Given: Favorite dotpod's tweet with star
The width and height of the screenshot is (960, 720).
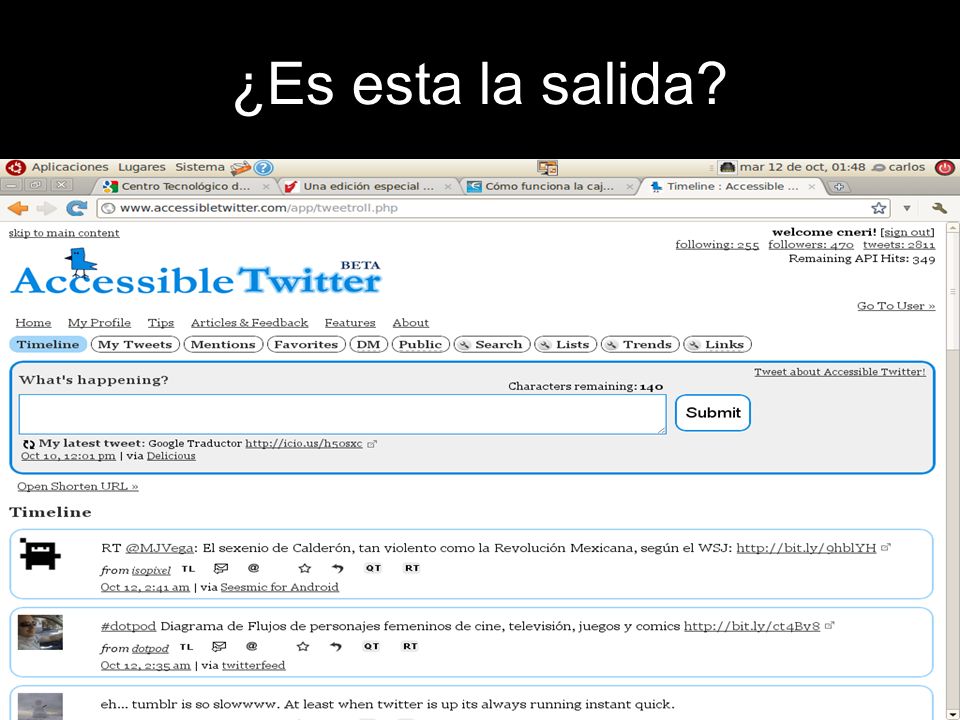Looking at the screenshot, I should click(x=302, y=646).
